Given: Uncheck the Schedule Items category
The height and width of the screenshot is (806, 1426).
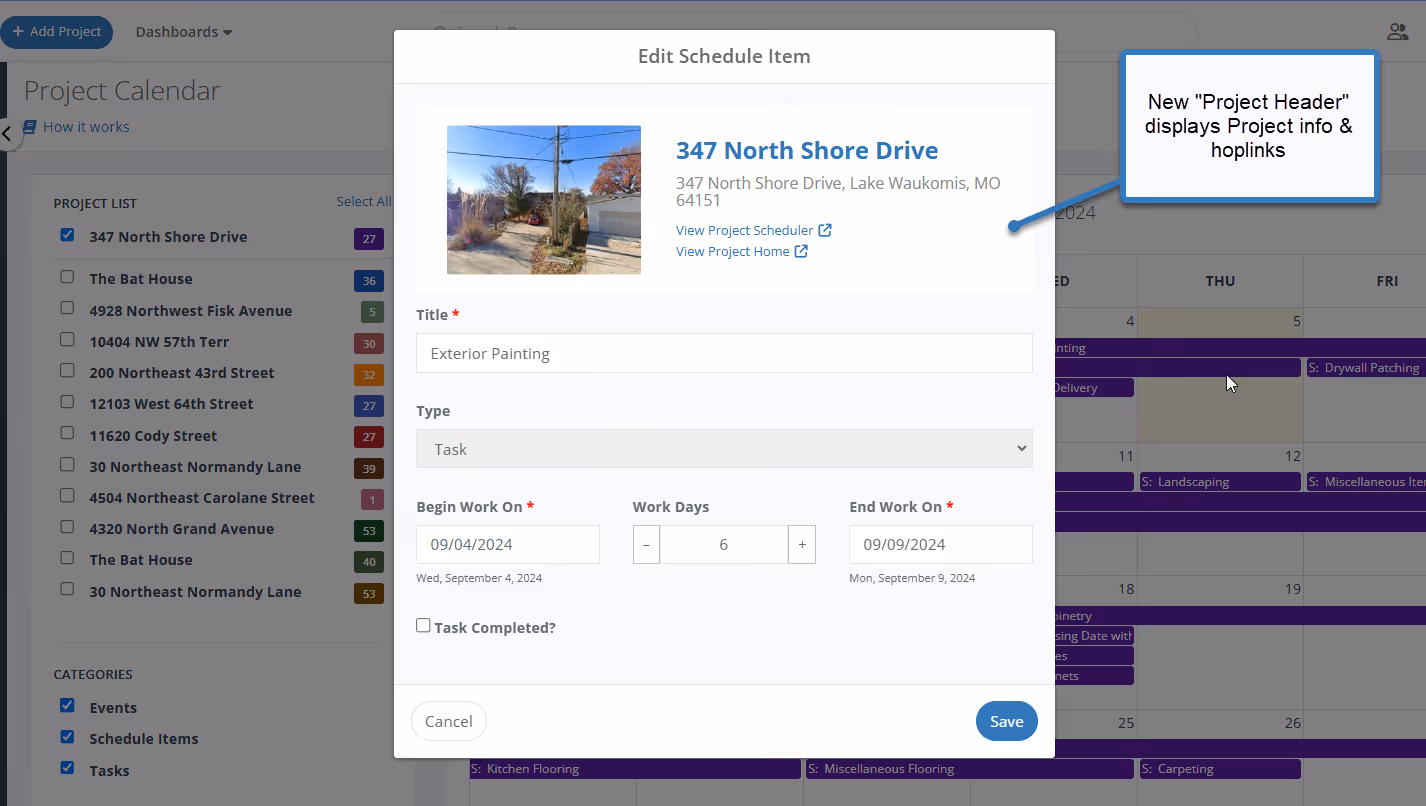Looking at the screenshot, I should (x=67, y=737).
